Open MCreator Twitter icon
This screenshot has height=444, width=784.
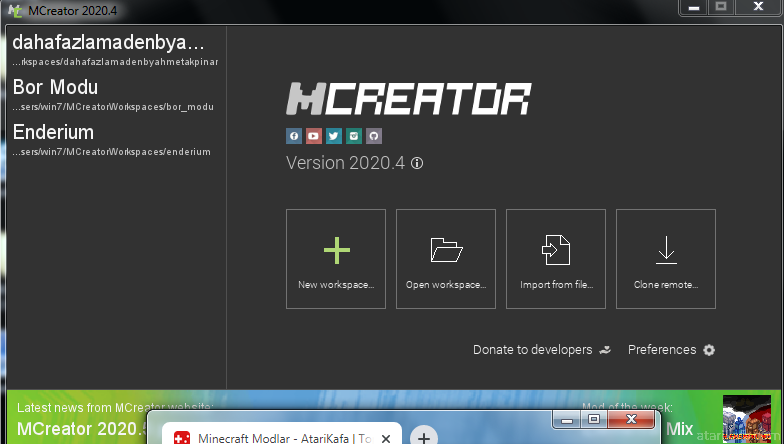click(334, 136)
